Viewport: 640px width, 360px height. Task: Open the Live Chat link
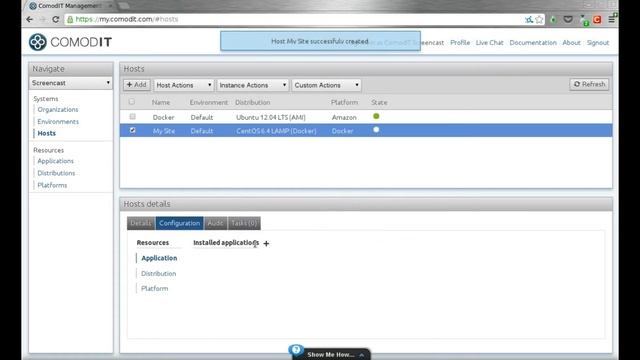[489, 42]
